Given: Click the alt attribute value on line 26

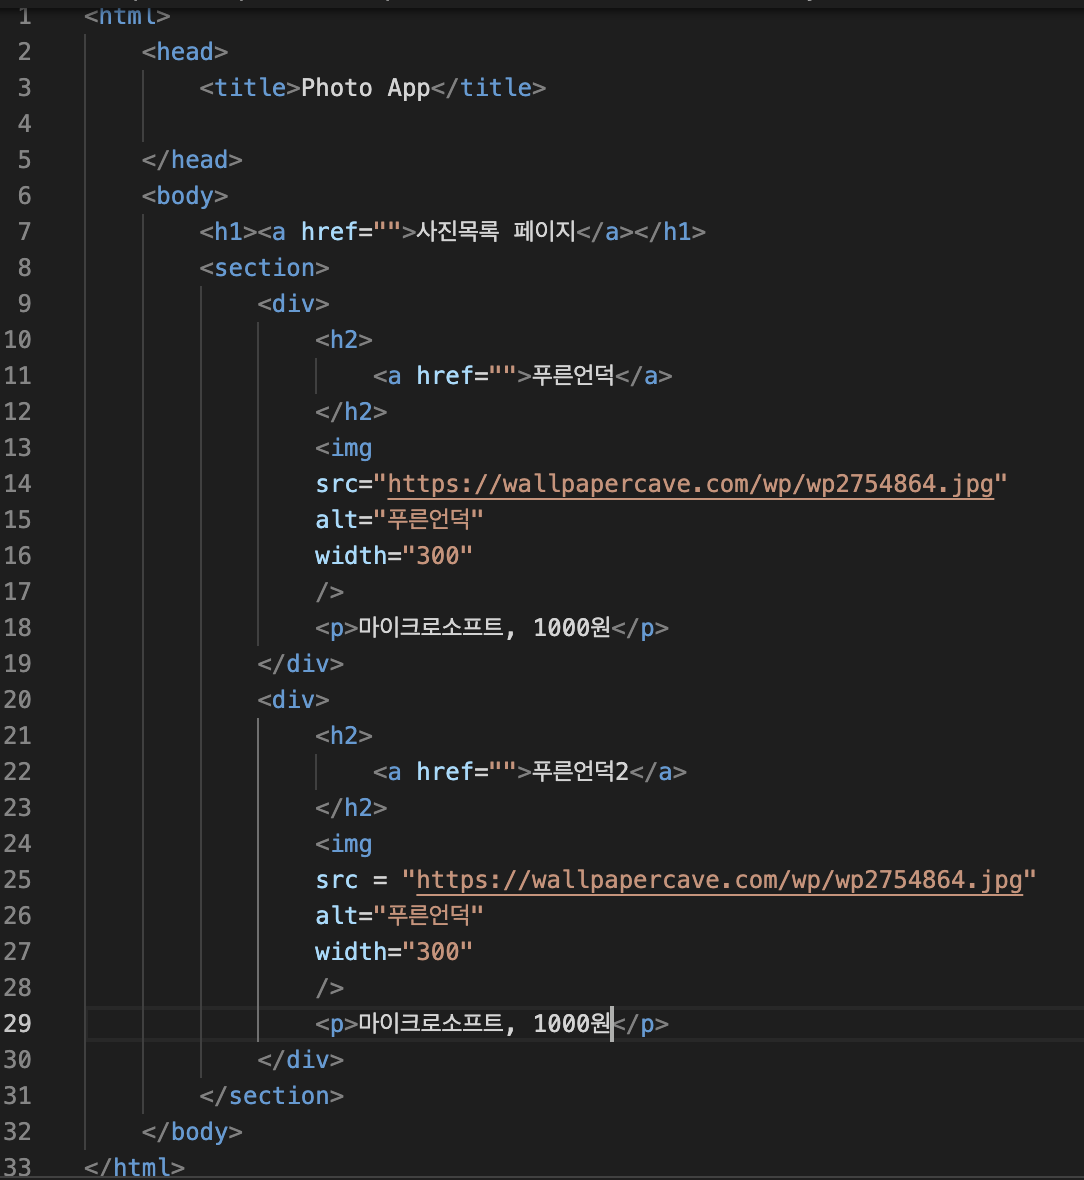Looking at the screenshot, I should pos(428,916).
